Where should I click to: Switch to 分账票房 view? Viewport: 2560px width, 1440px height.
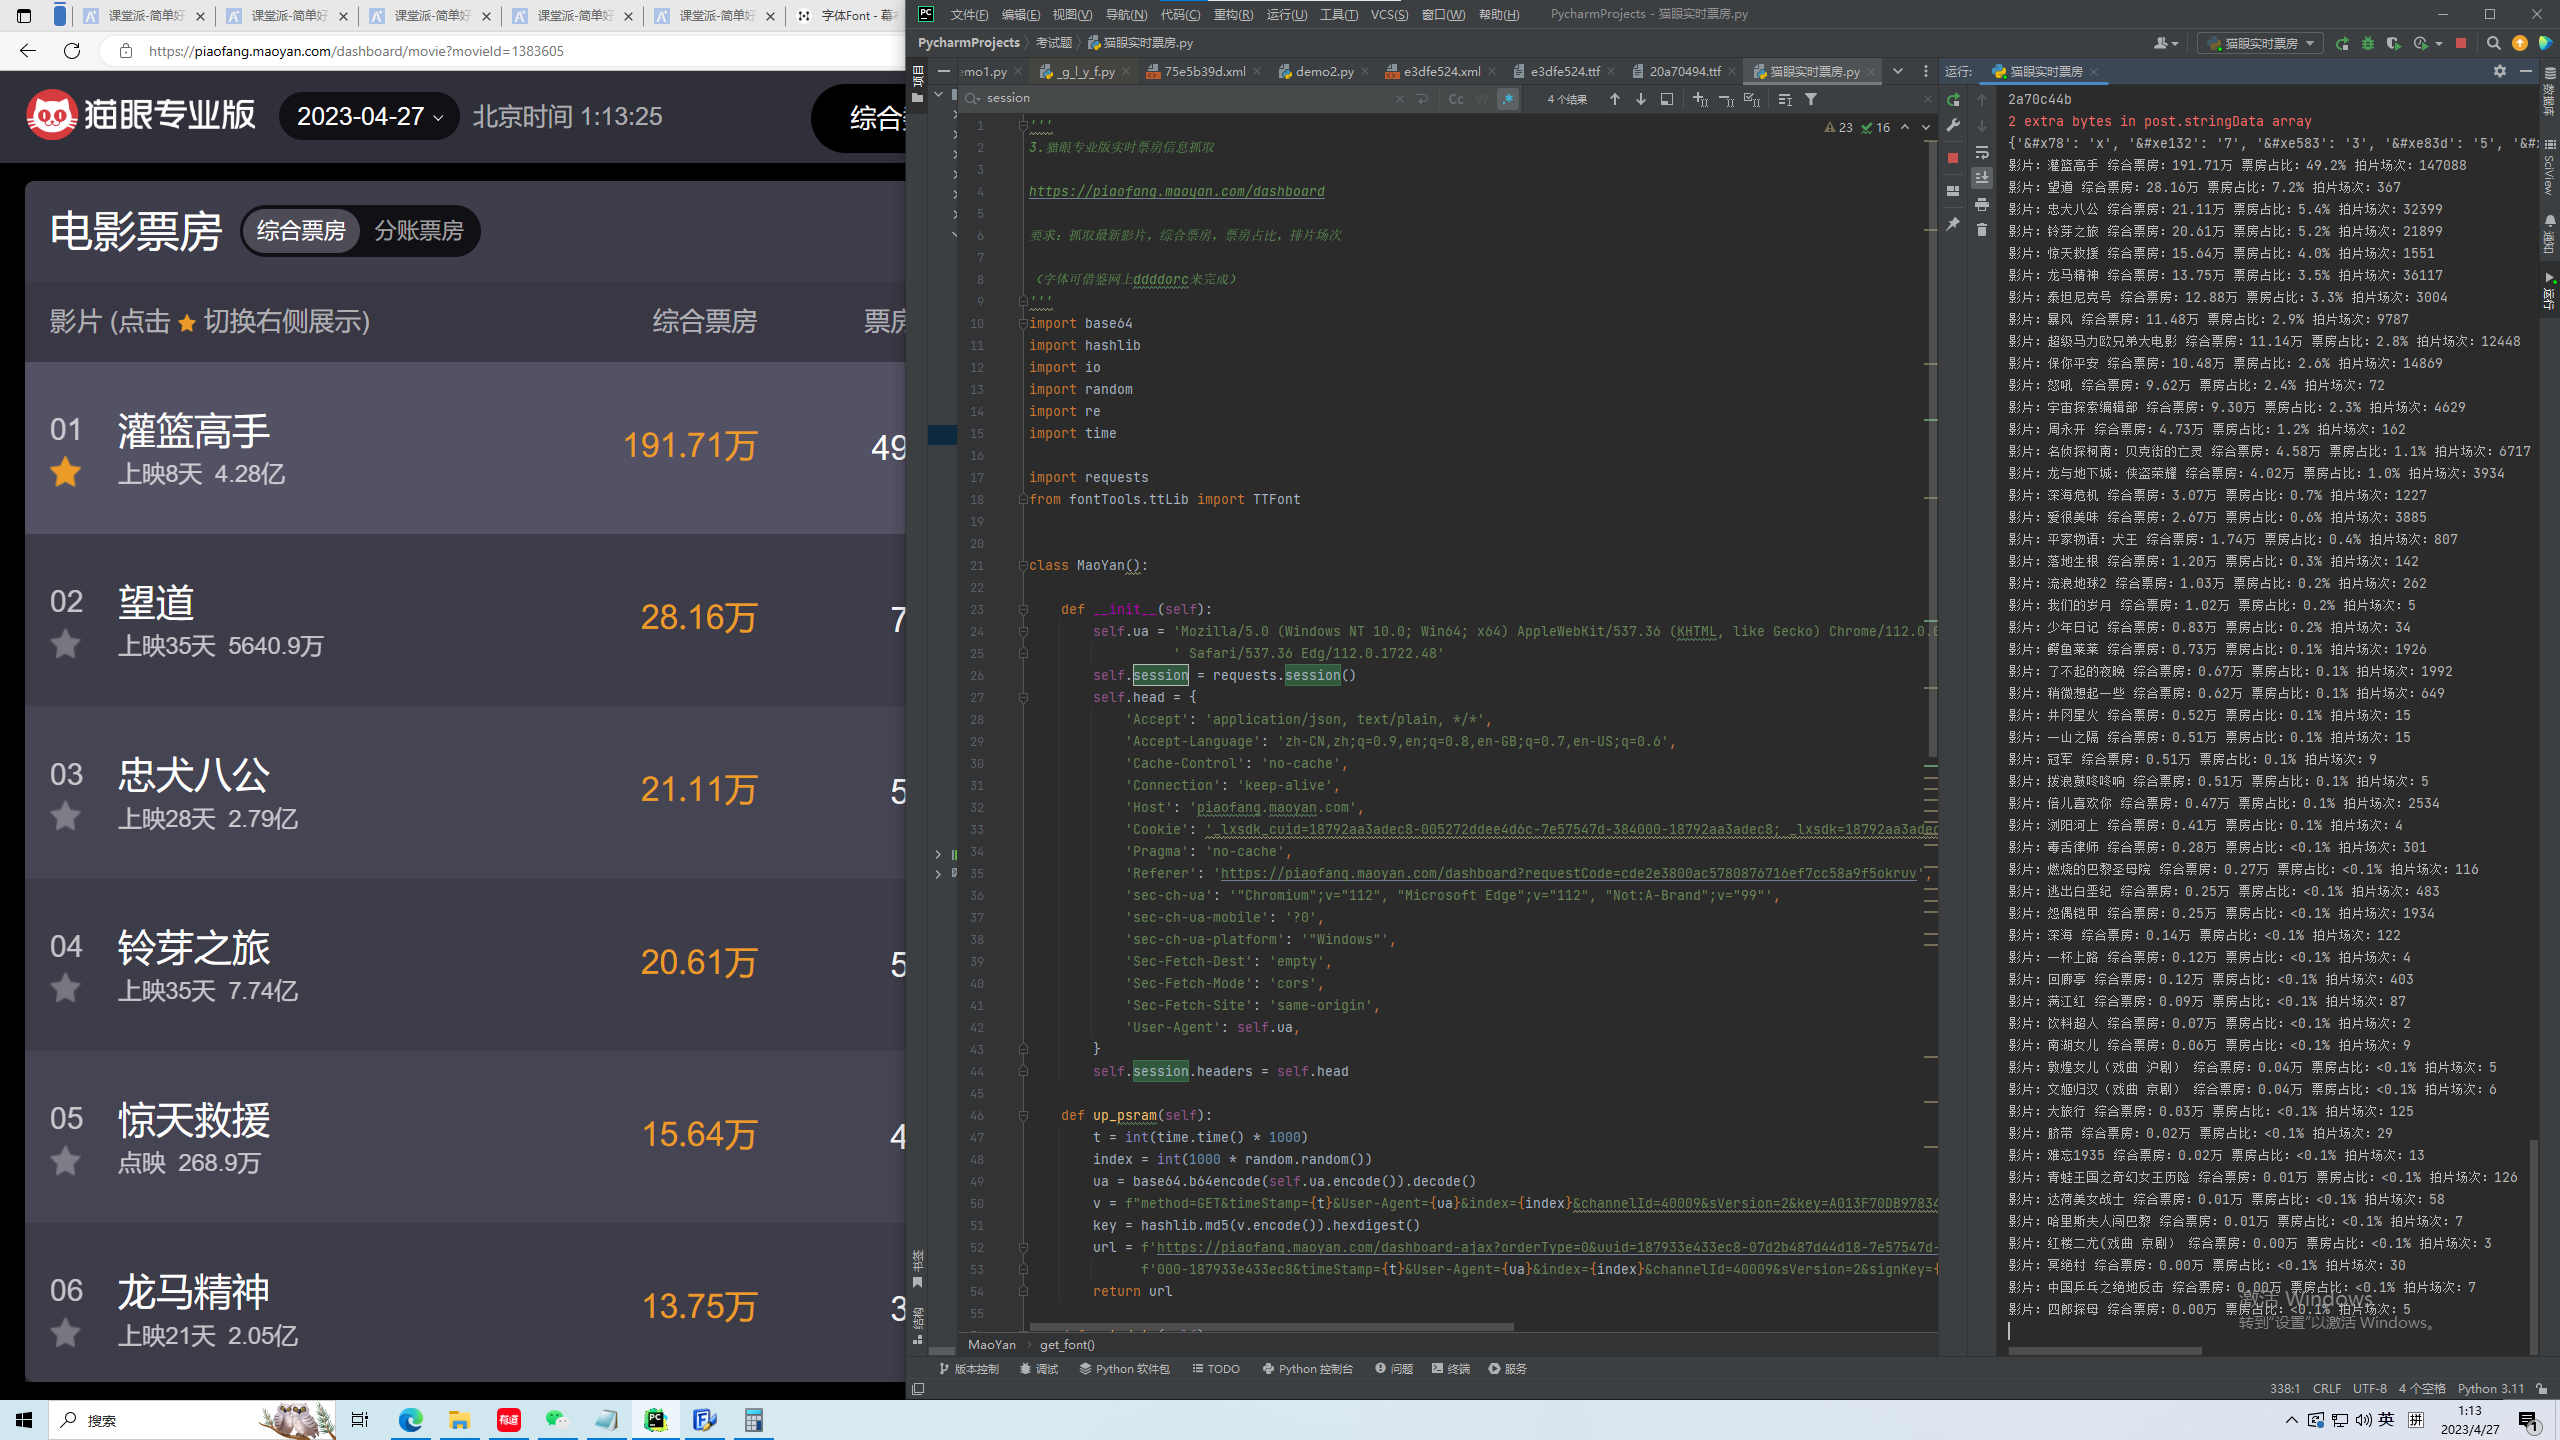(419, 231)
